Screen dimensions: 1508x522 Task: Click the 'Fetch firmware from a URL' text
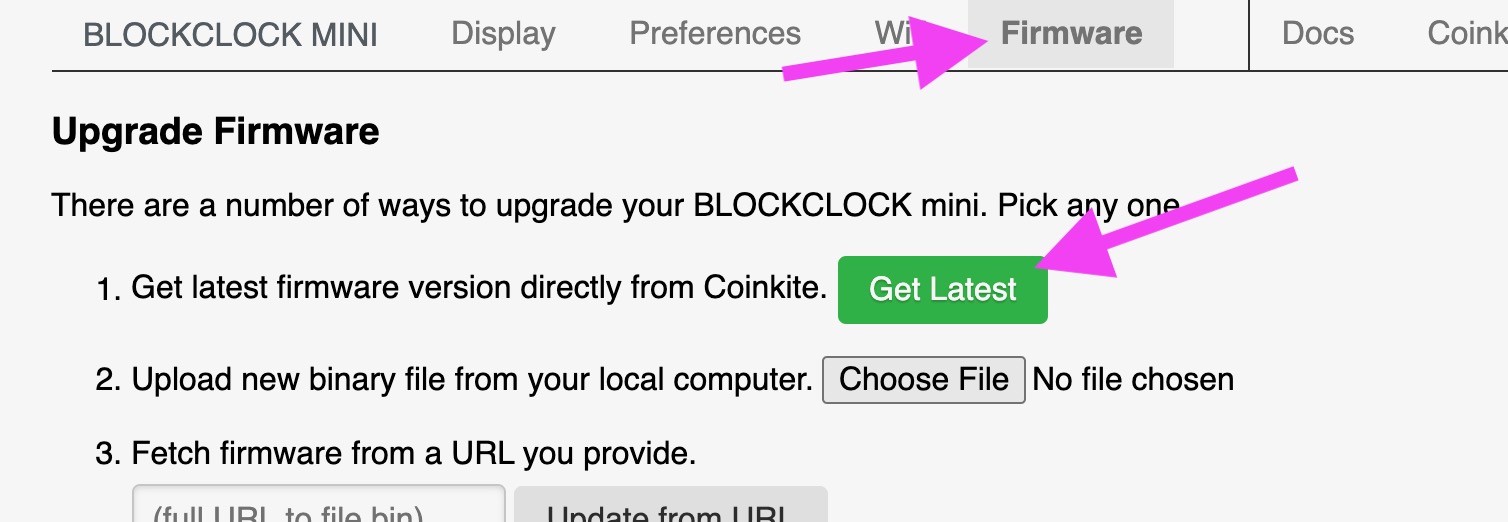tap(413, 455)
